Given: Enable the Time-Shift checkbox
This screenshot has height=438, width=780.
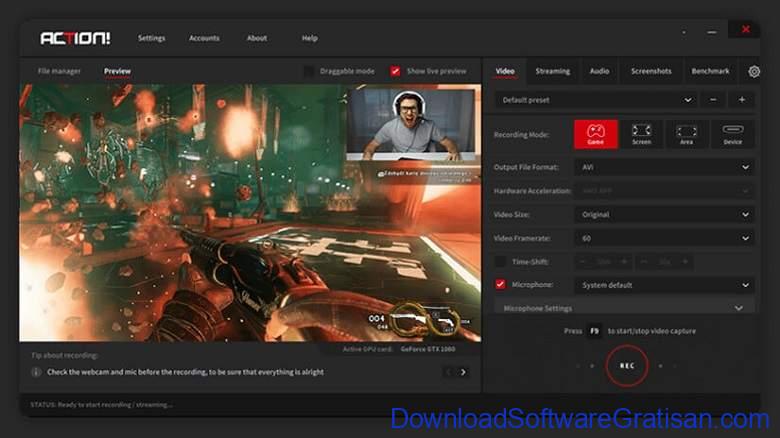Looking at the screenshot, I should point(500,261).
